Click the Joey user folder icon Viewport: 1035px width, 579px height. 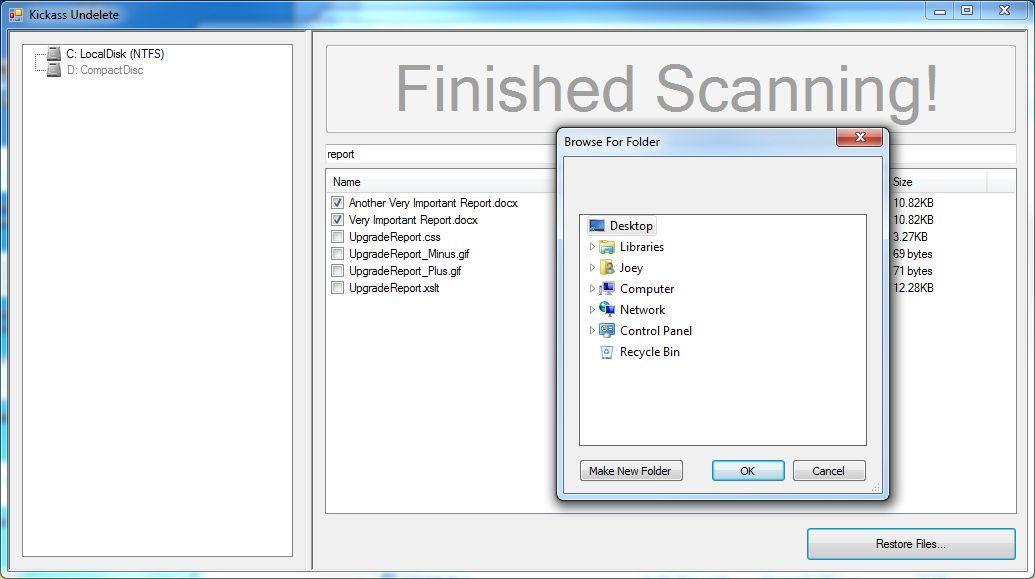[607, 268]
